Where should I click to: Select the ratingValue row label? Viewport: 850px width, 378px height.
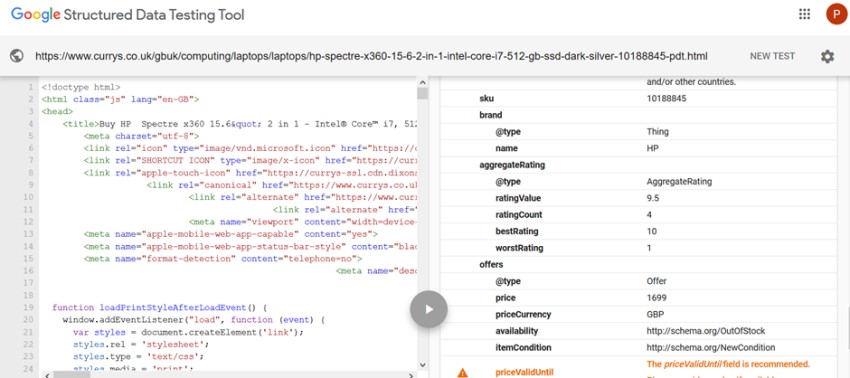pos(518,198)
